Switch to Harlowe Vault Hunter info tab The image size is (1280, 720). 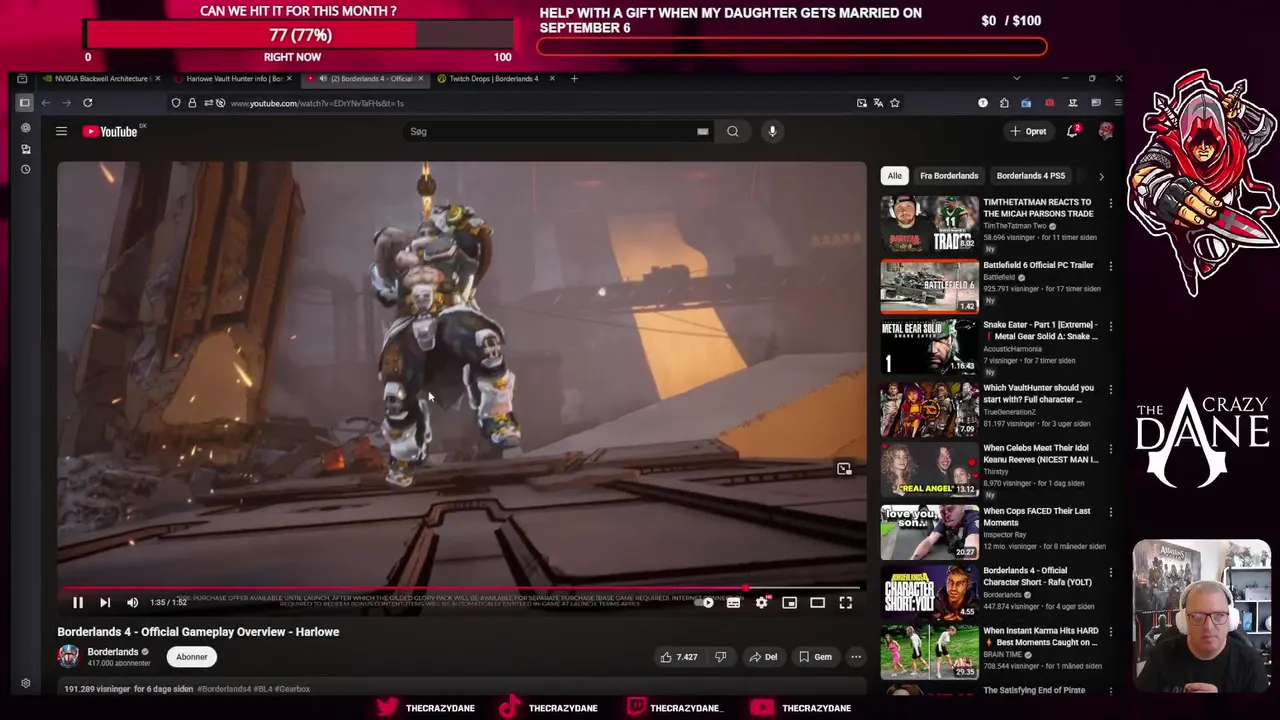coord(232,78)
